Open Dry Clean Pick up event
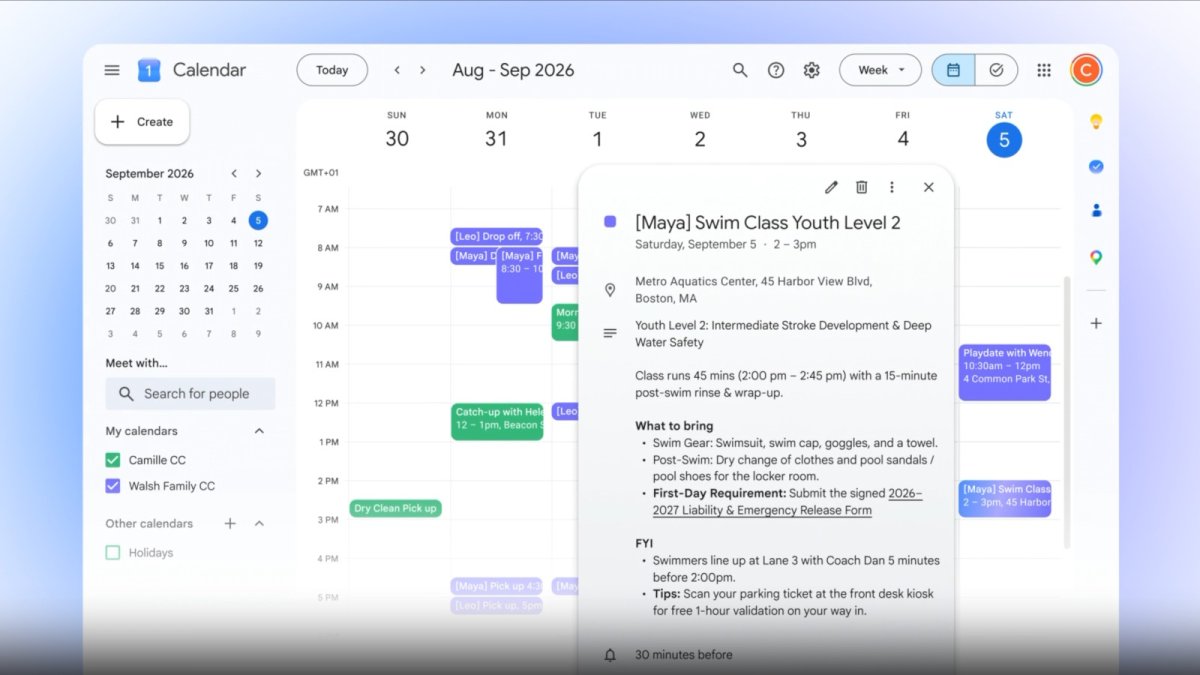This screenshot has width=1200, height=675. pos(395,508)
